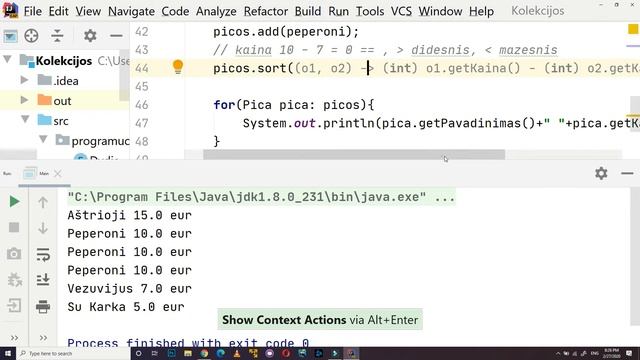Click the java.exe command line link
The height and width of the screenshot is (360, 640).
tap(261, 197)
